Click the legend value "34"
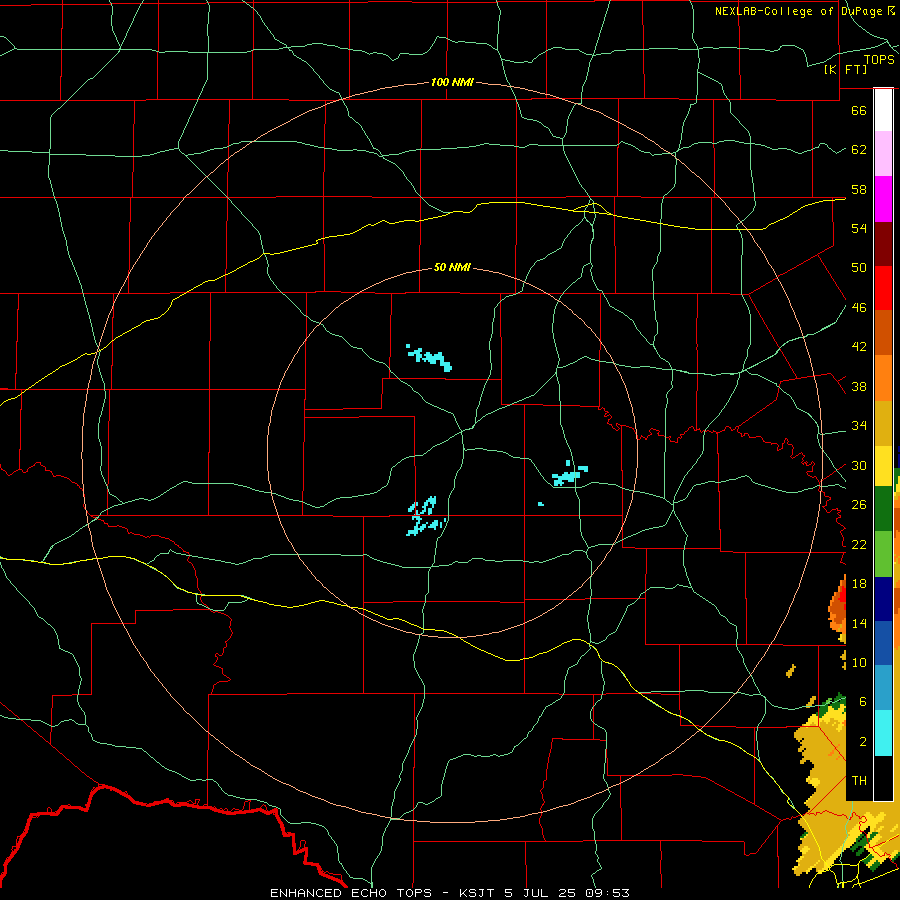 pyautogui.click(x=859, y=426)
